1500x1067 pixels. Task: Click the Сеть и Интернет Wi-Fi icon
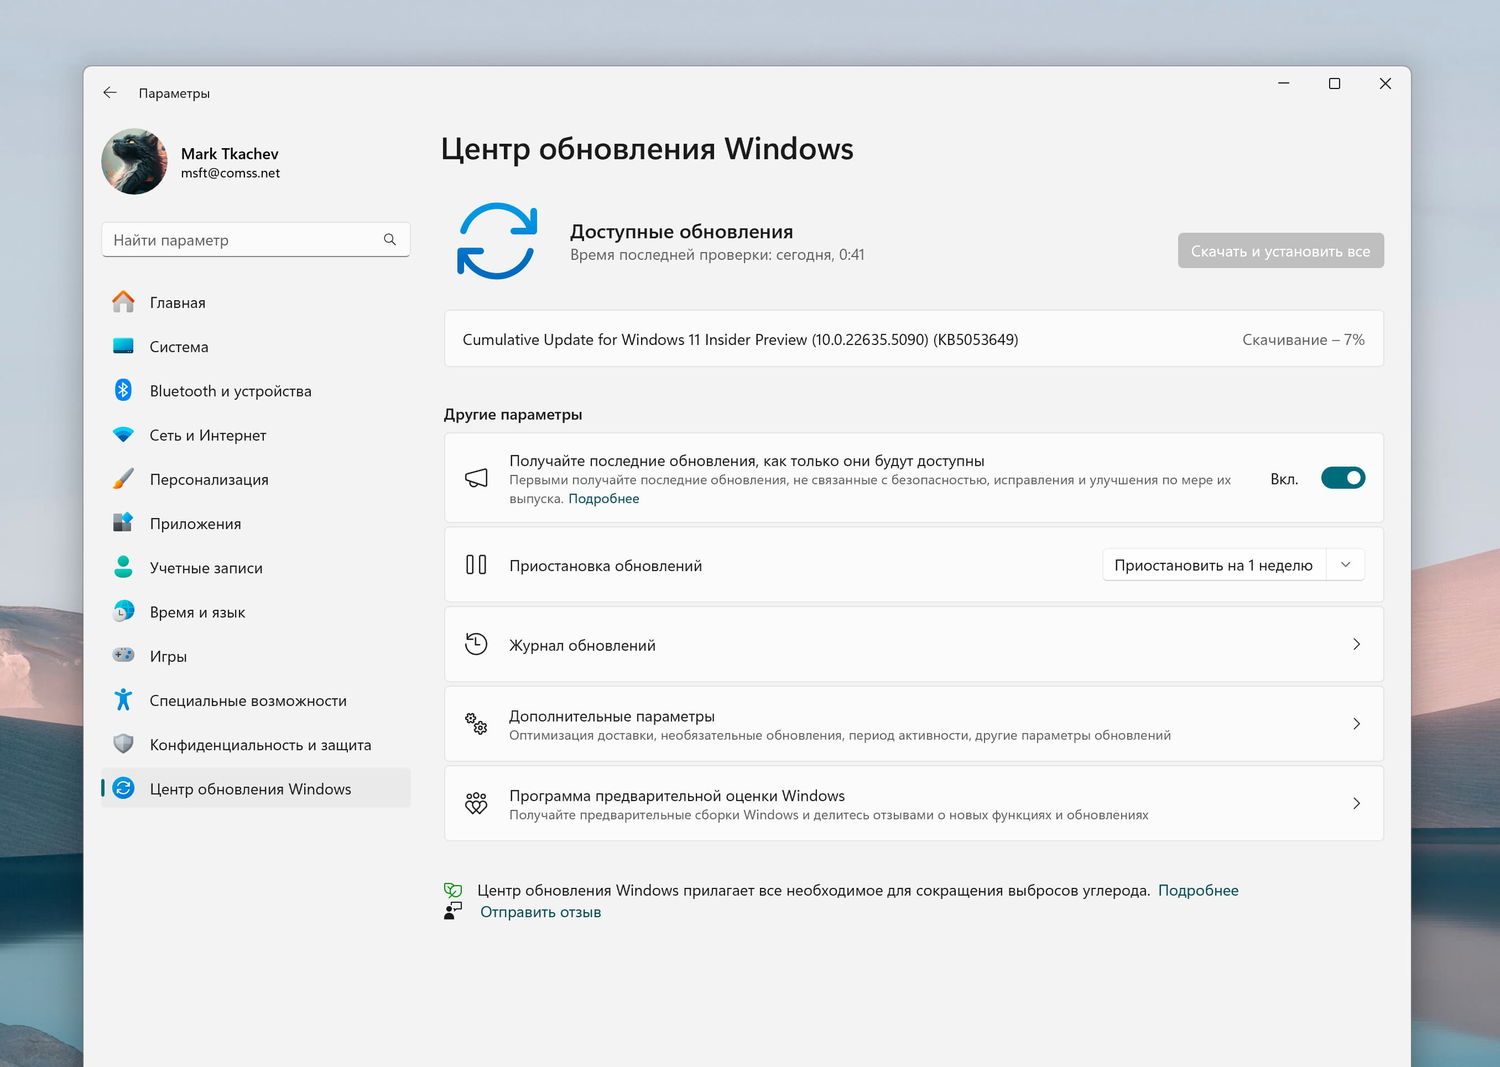[123, 435]
